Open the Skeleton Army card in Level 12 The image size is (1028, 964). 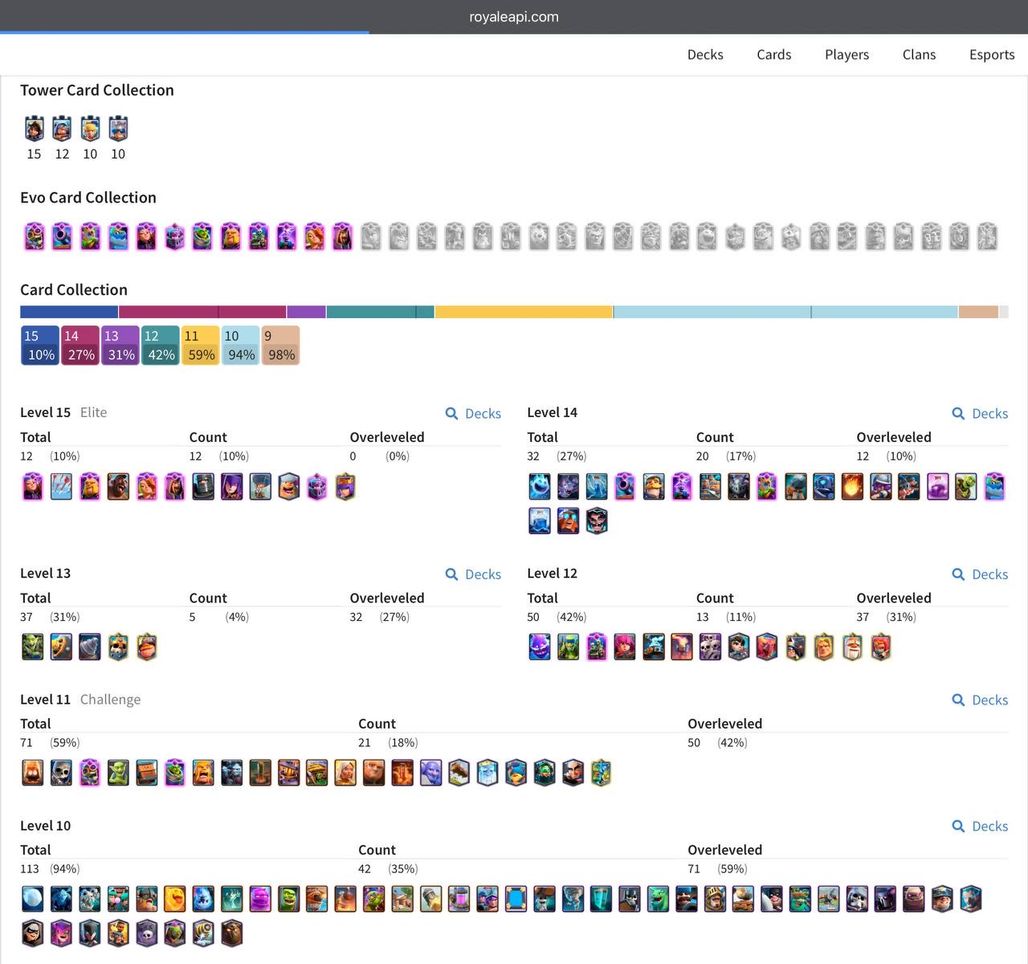[710, 647]
